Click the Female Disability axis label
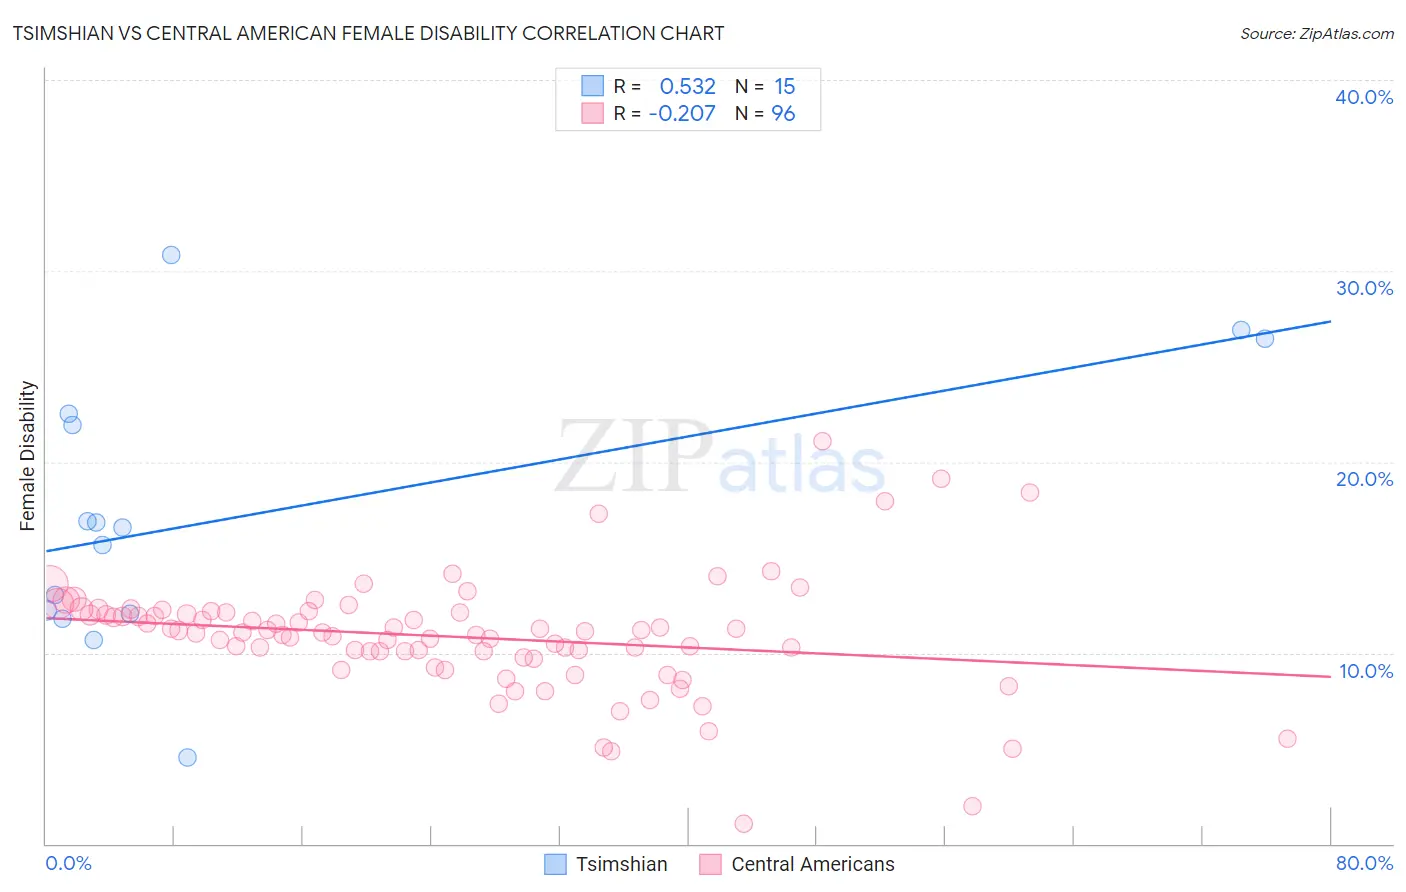This screenshot has width=1406, height=892. tap(28, 455)
